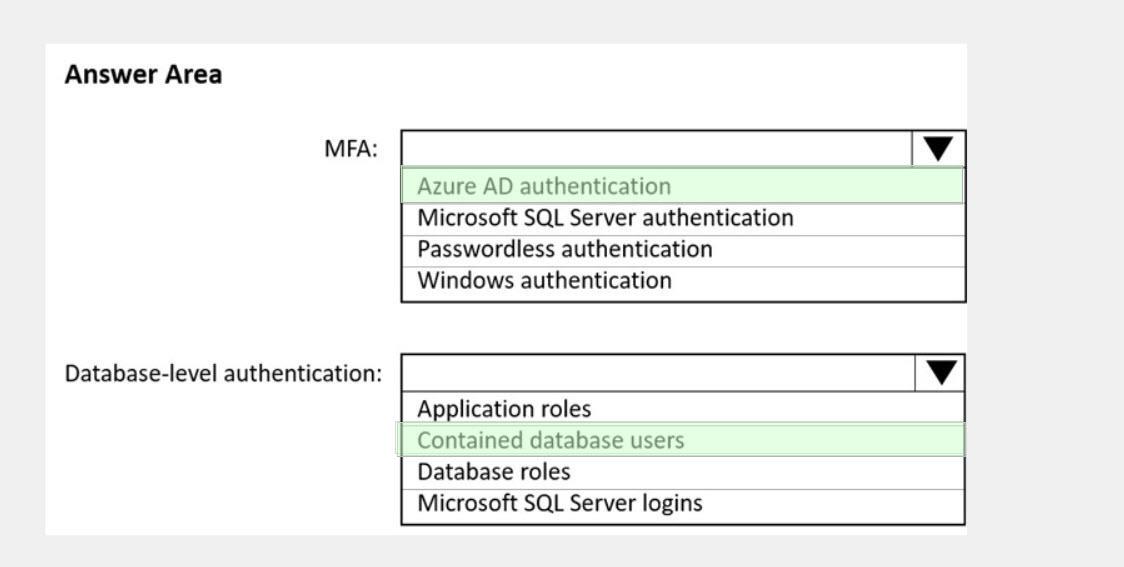Choose Application roles option
This screenshot has width=1124, height=567.
coord(682,409)
